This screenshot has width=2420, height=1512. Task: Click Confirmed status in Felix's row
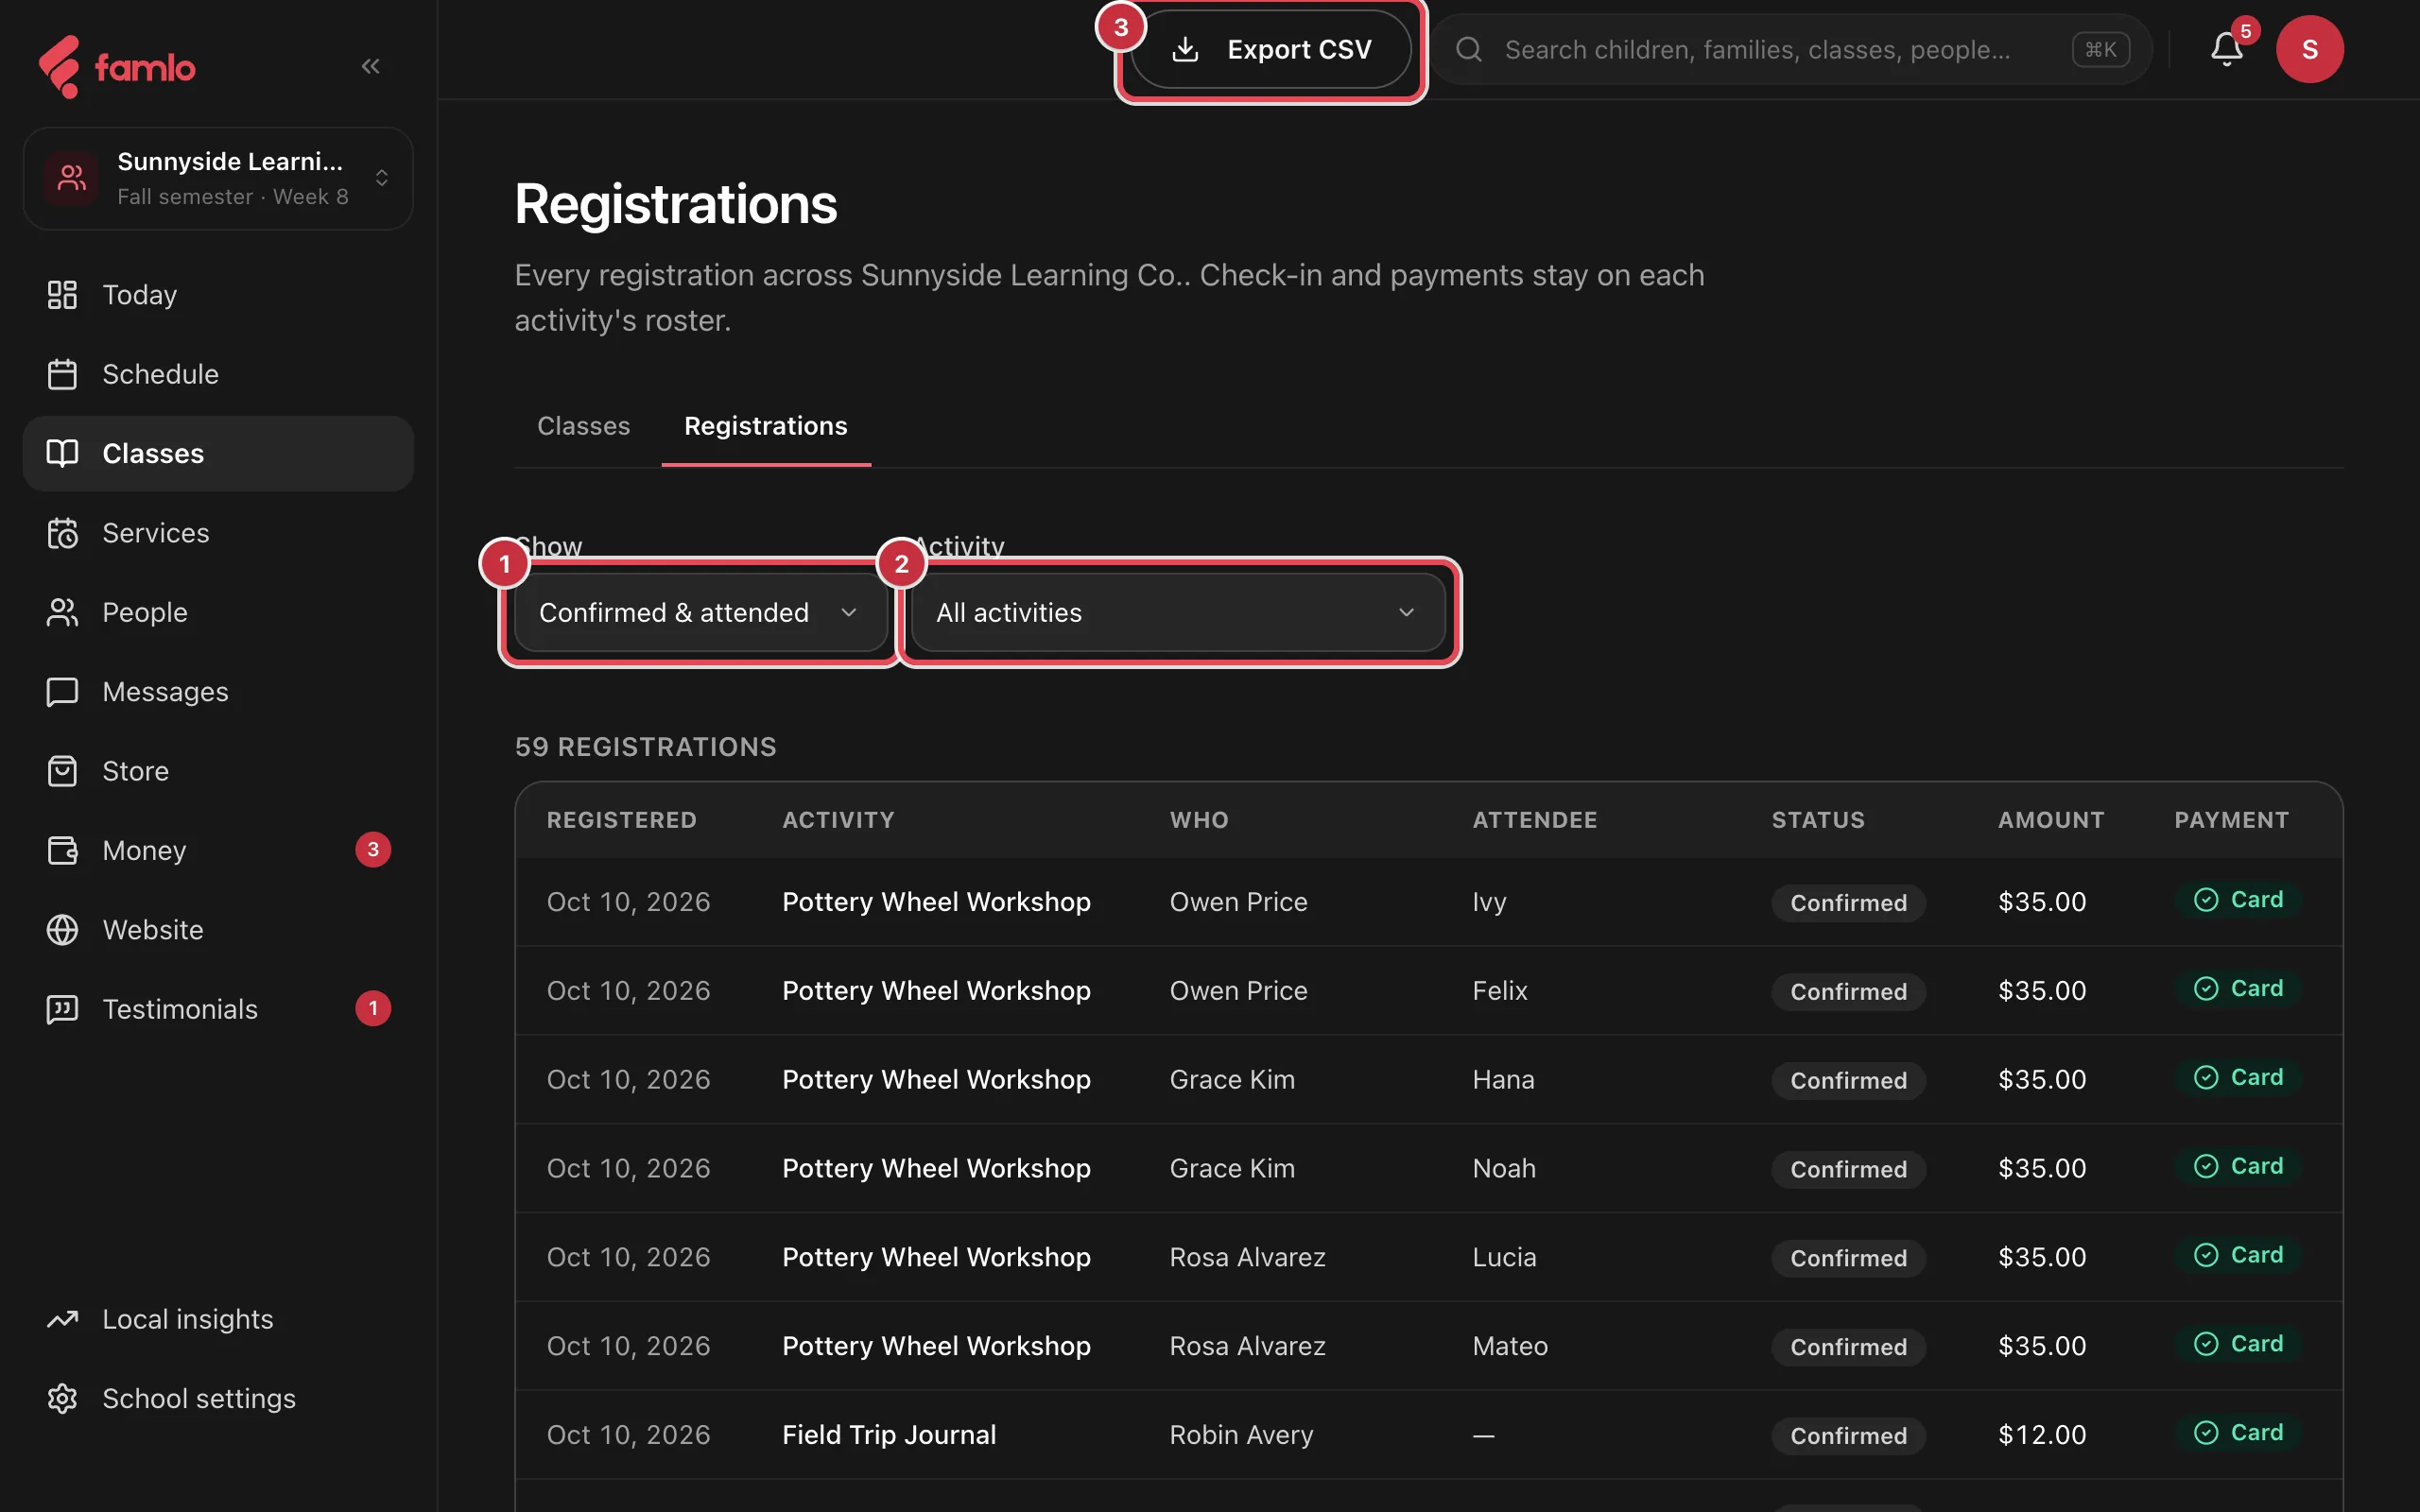click(1848, 992)
